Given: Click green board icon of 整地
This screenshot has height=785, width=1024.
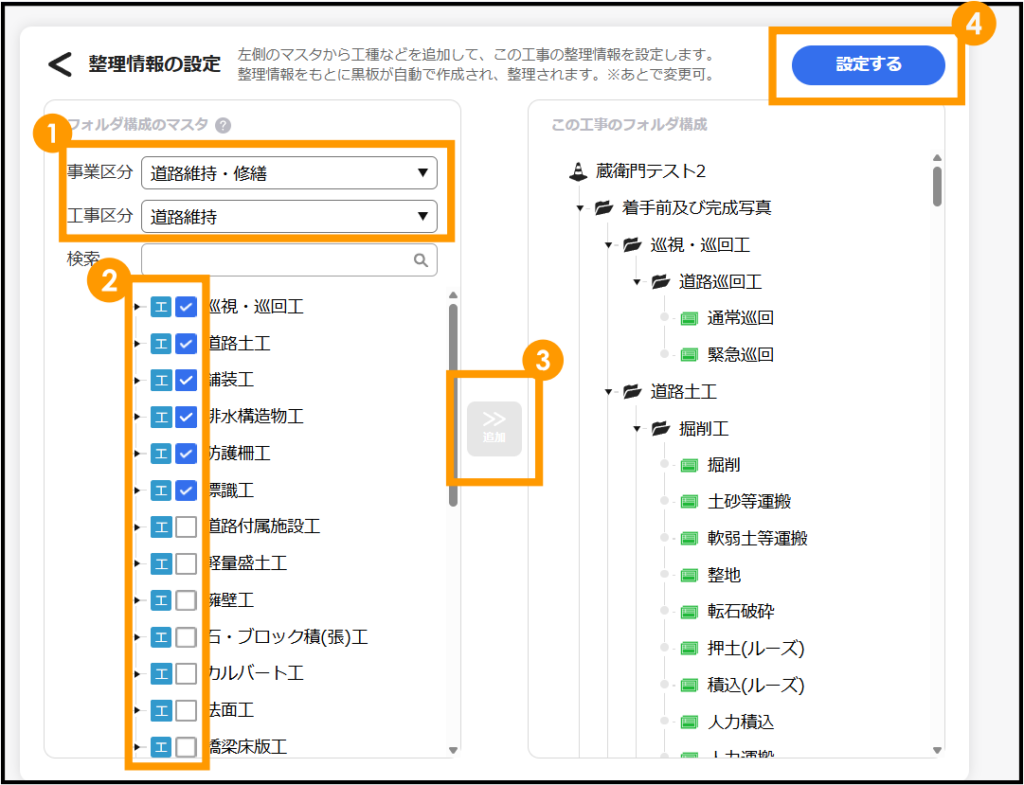Looking at the screenshot, I should [x=689, y=575].
